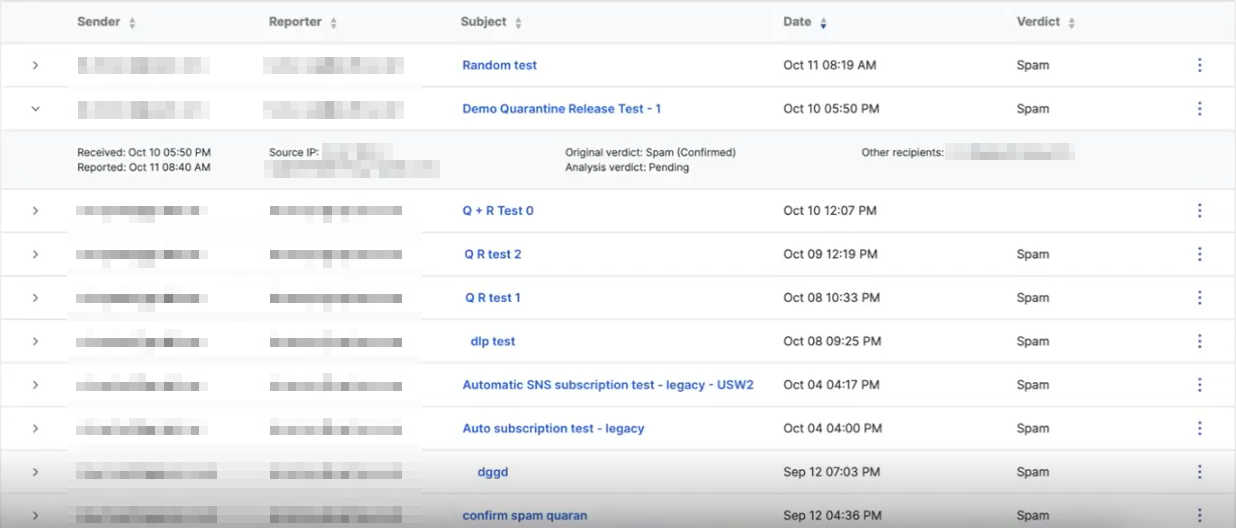The image size is (1236, 528).
Task: Expand Auto subscription test - legacy row
Action: click(x=35, y=428)
